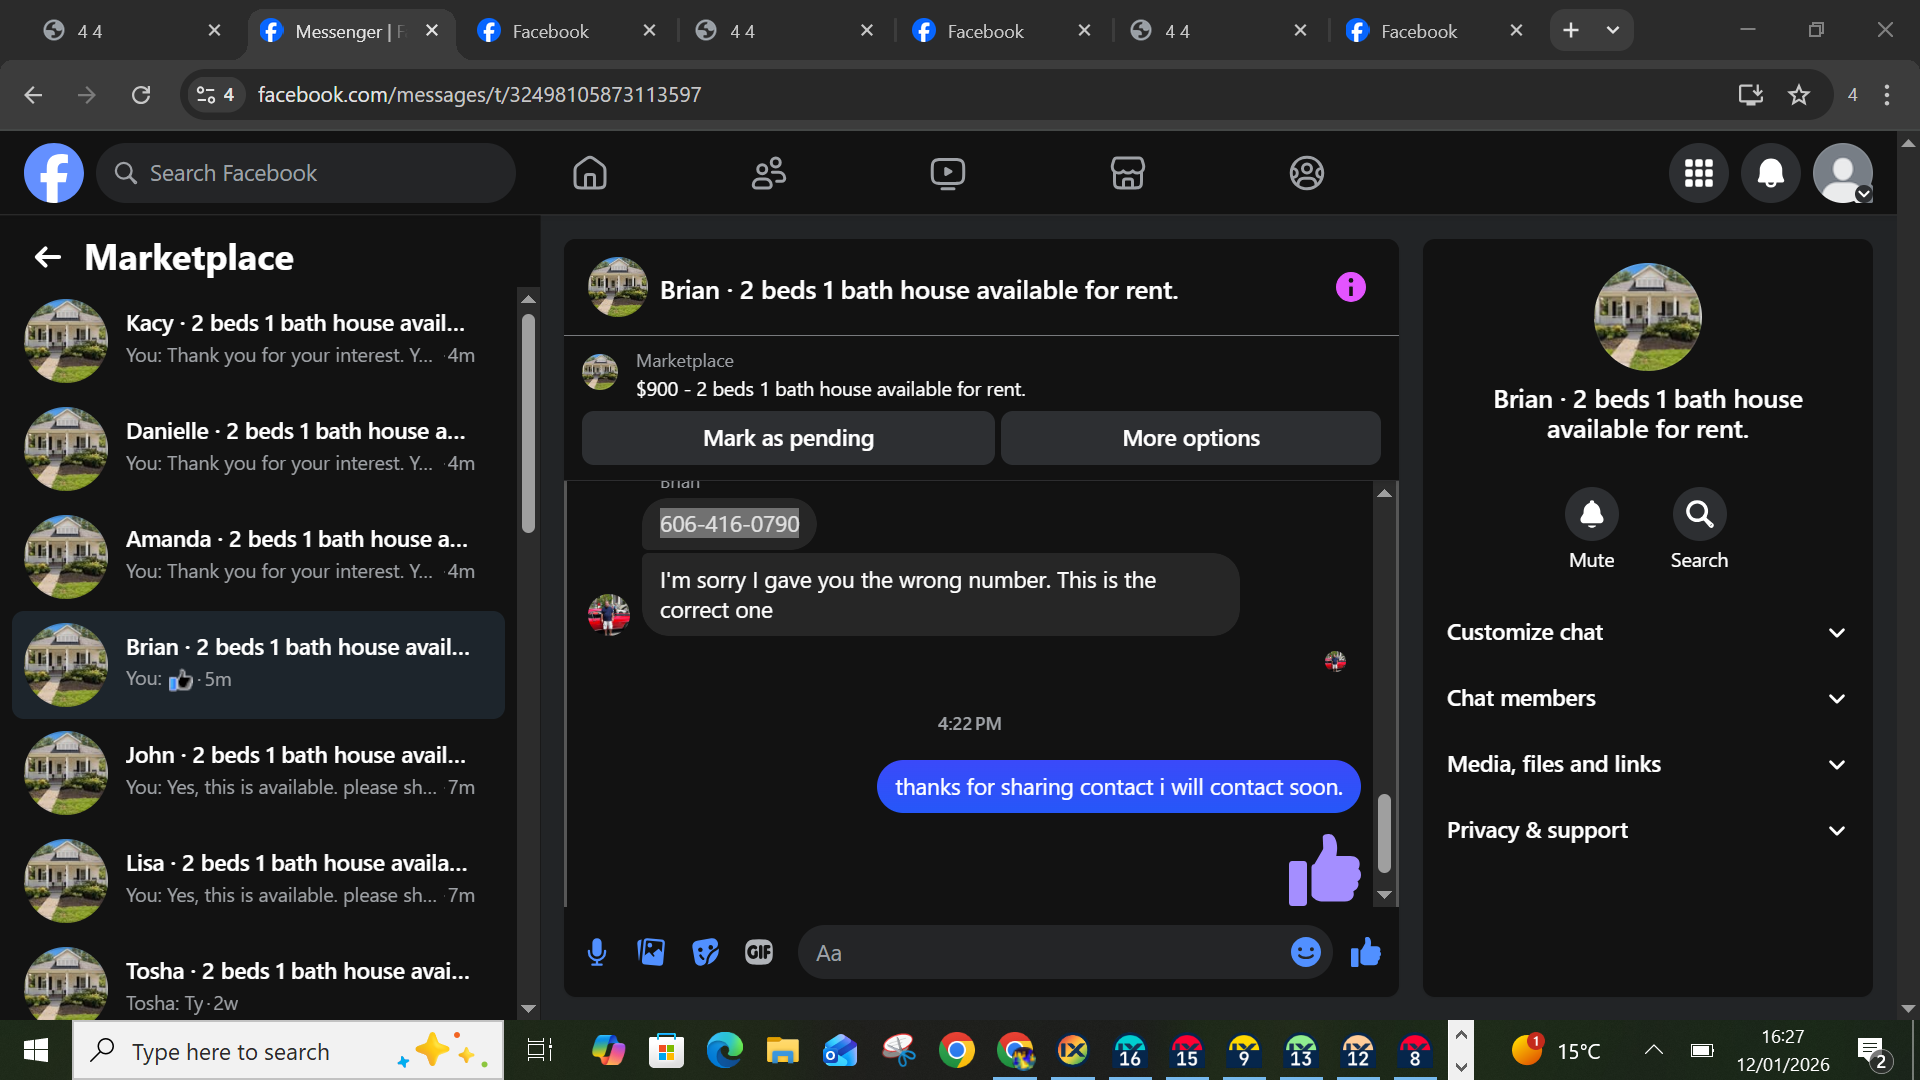Attach a photo using the image icon

651,952
